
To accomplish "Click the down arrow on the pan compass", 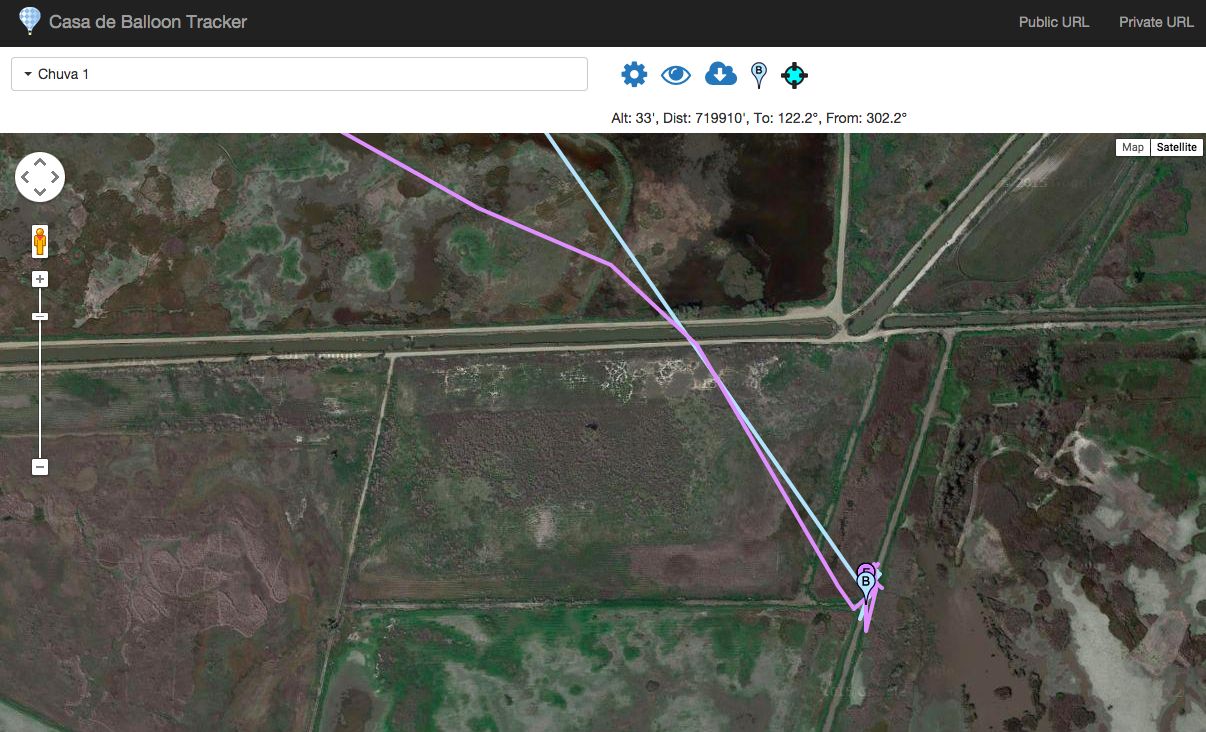I will tap(40, 191).
